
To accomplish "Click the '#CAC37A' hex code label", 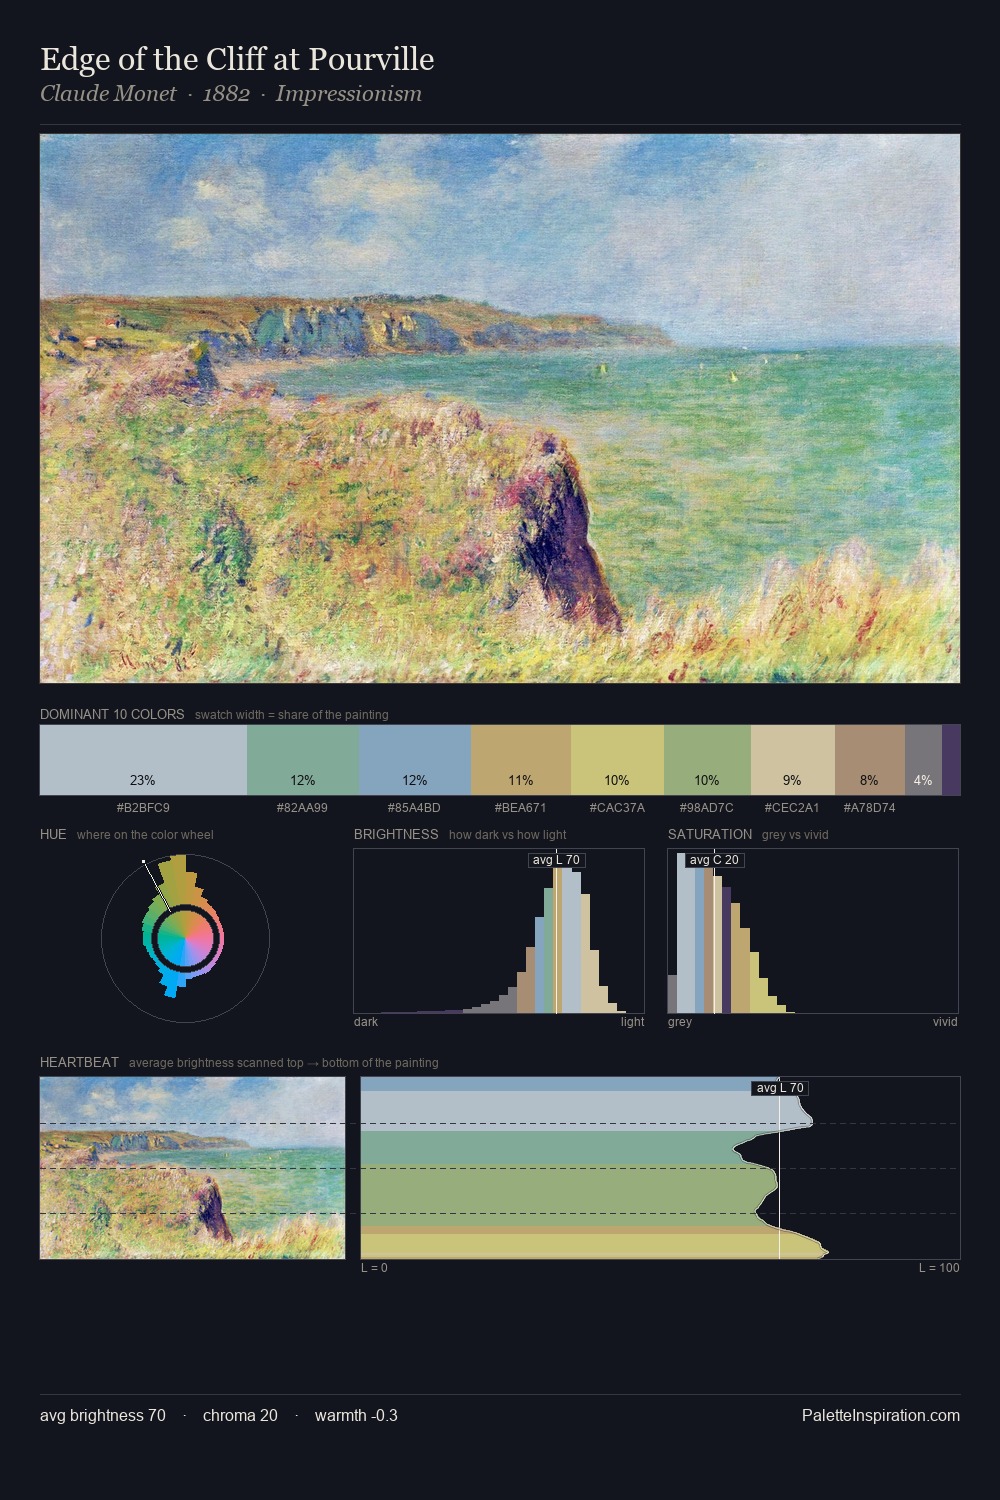I will pyautogui.click(x=617, y=807).
